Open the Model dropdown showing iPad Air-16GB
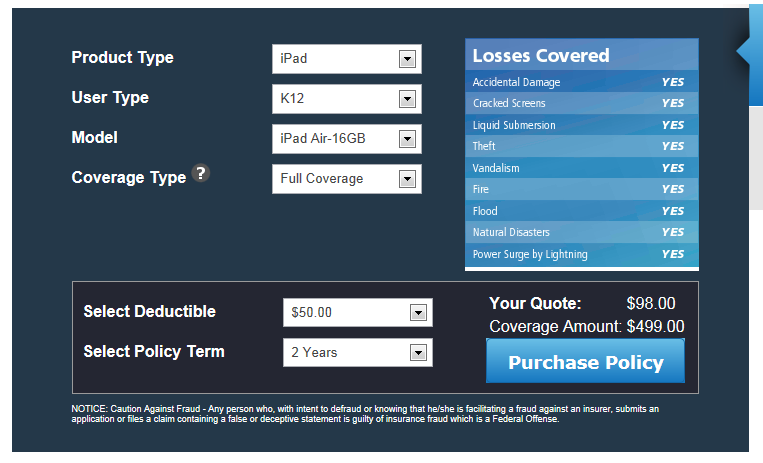 tap(347, 139)
